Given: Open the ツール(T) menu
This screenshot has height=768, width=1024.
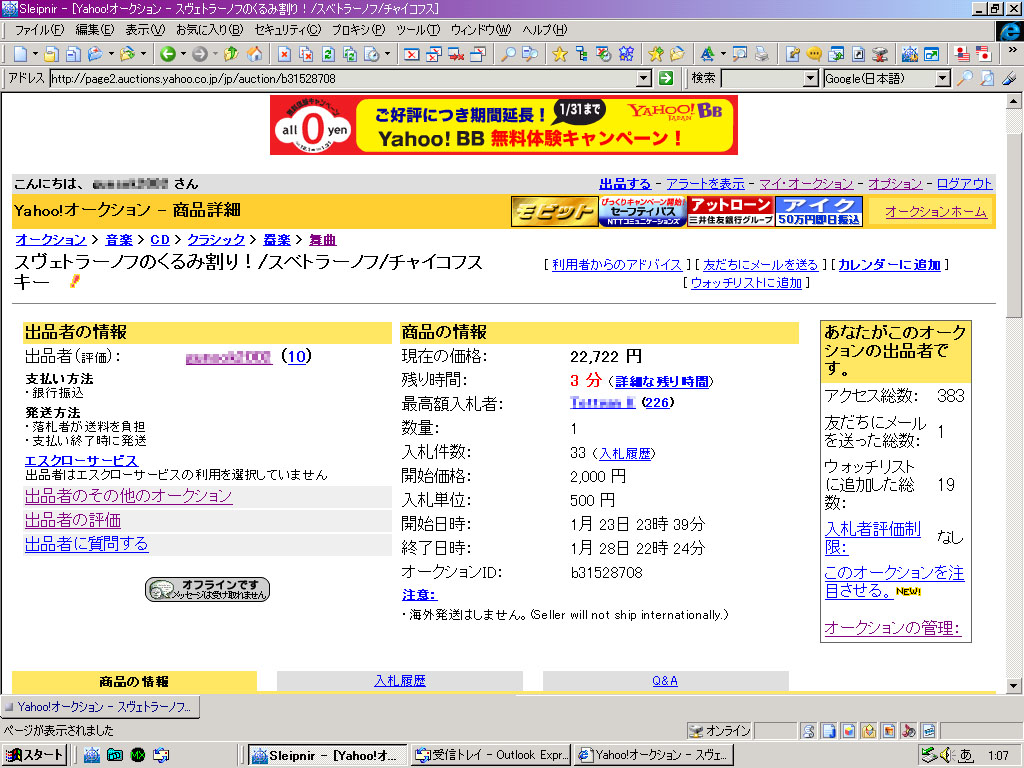Looking at the screenshot, I should (x=418, y=29).
